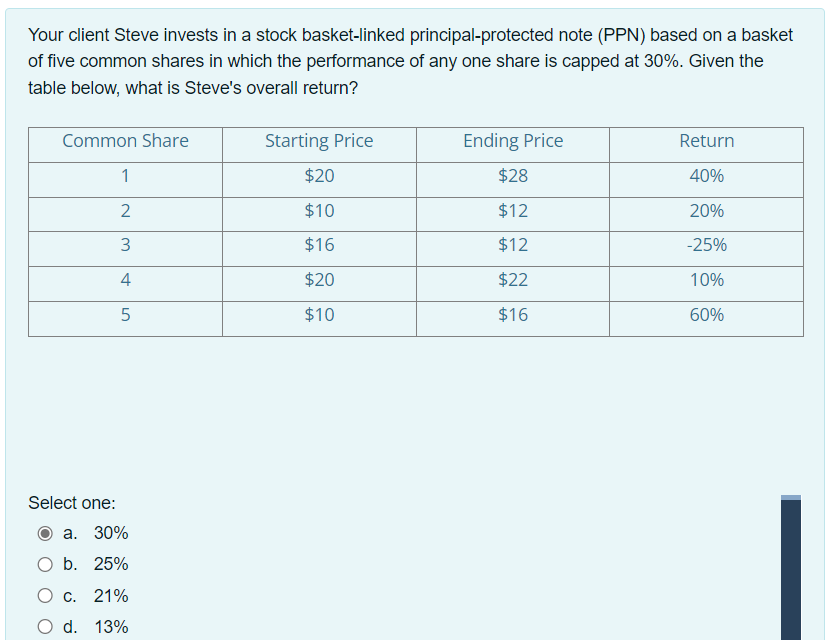The width and height of the screenshot is (828, 640).
Task: Click the $22 ending price cell
Action: [x=513, y=279]
